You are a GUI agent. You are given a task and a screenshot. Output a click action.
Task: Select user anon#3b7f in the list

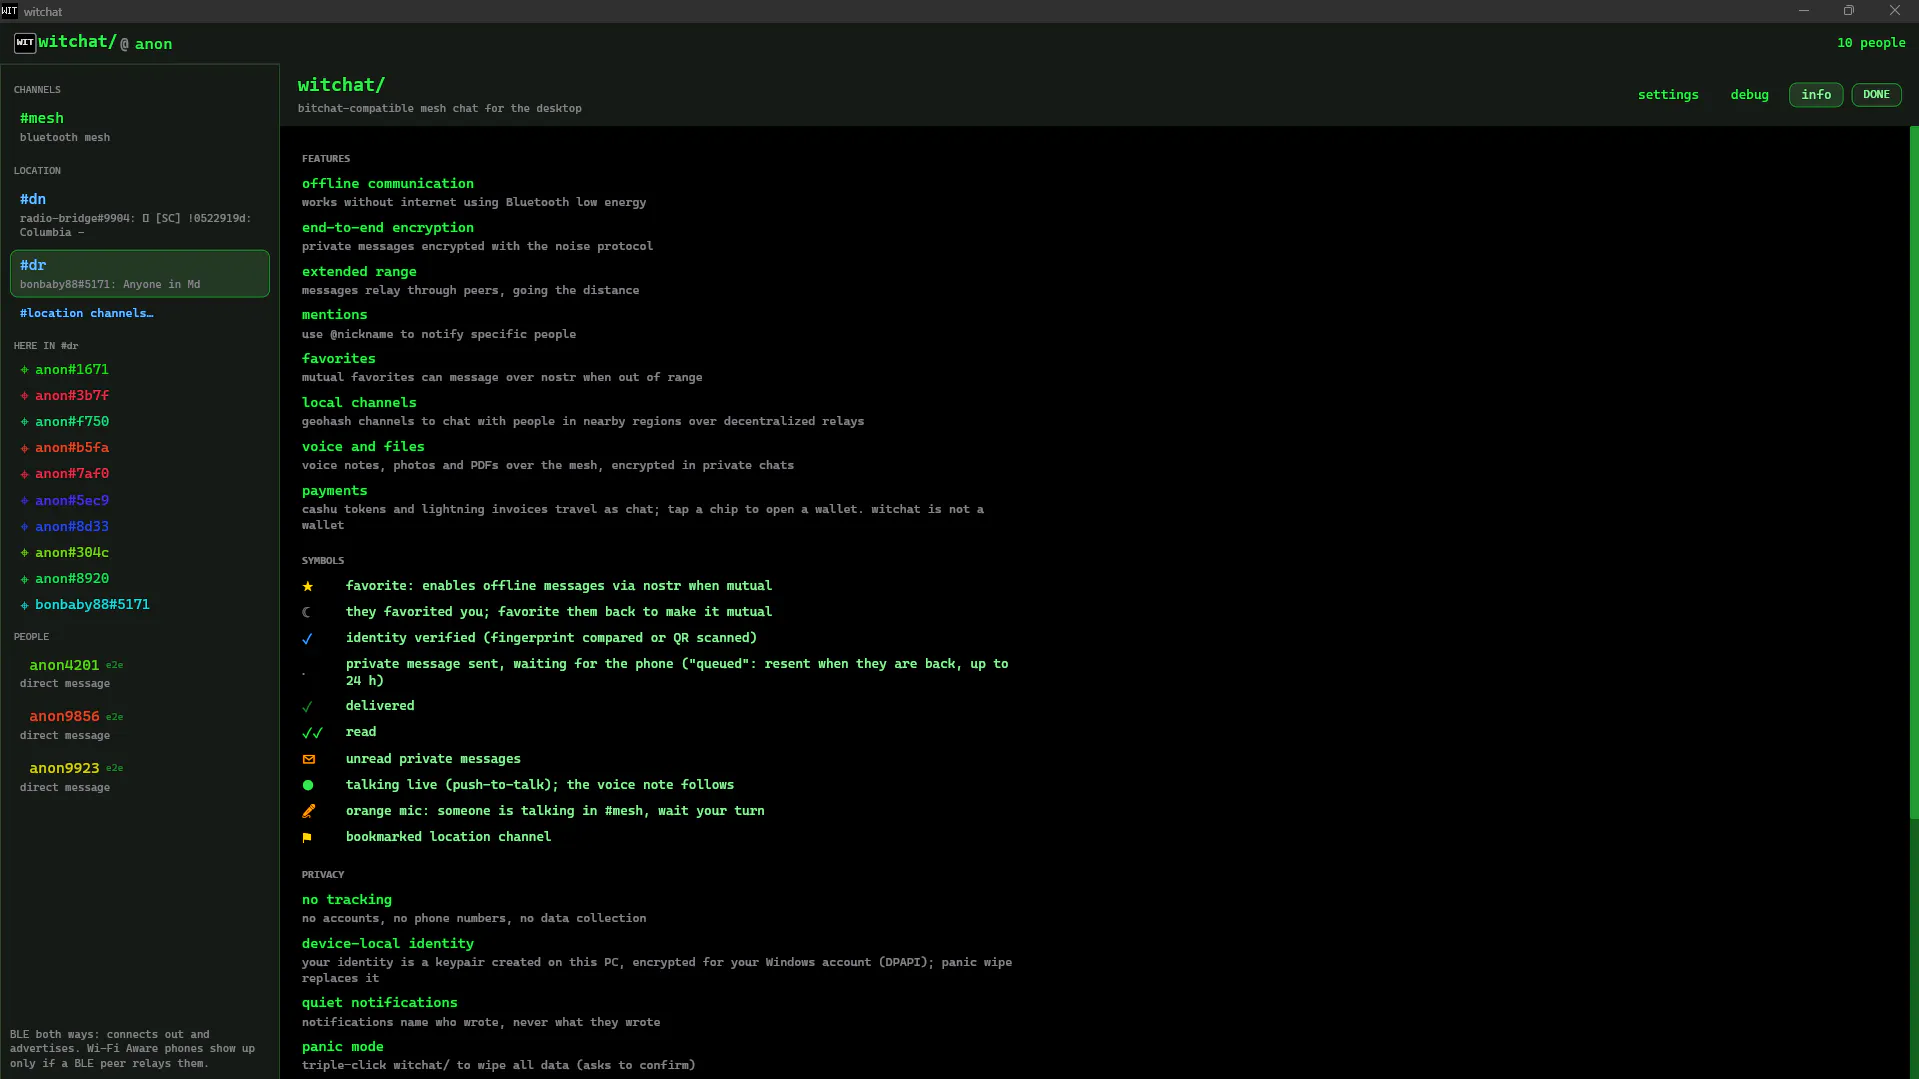[x=72, y=396]
